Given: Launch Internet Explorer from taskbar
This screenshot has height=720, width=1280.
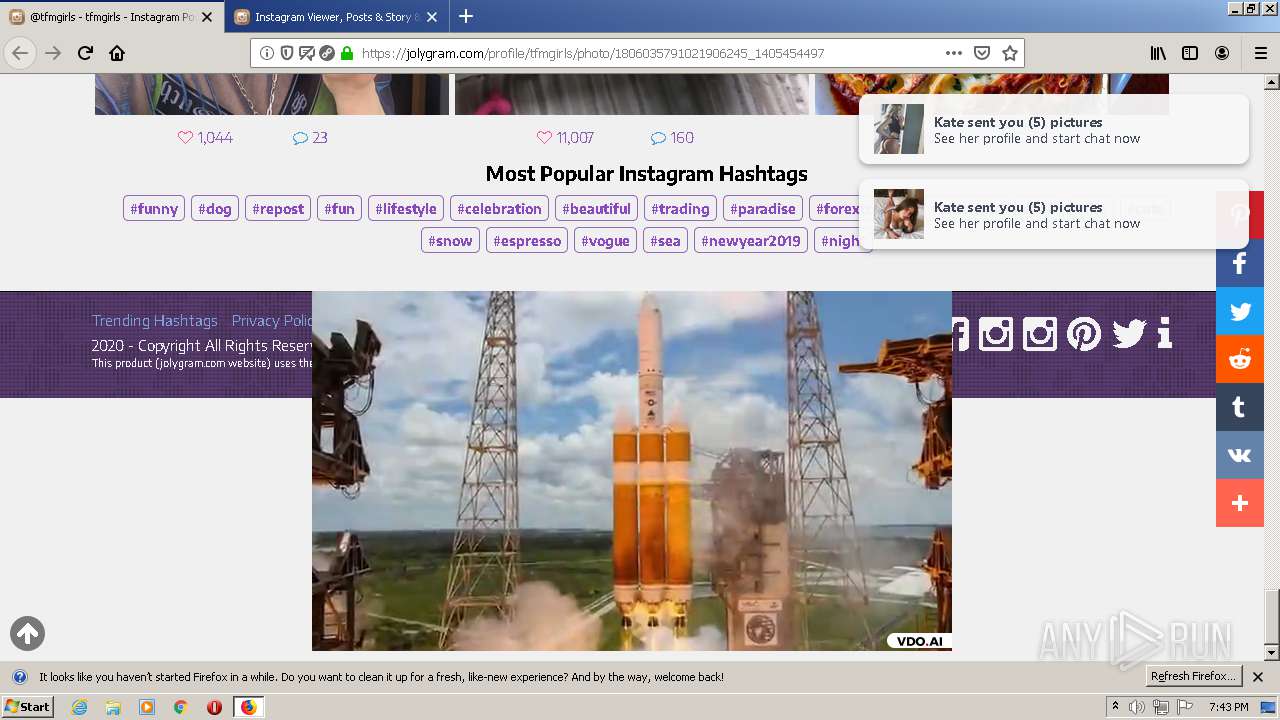Looking at the screenshot, I should click(79, 707).
